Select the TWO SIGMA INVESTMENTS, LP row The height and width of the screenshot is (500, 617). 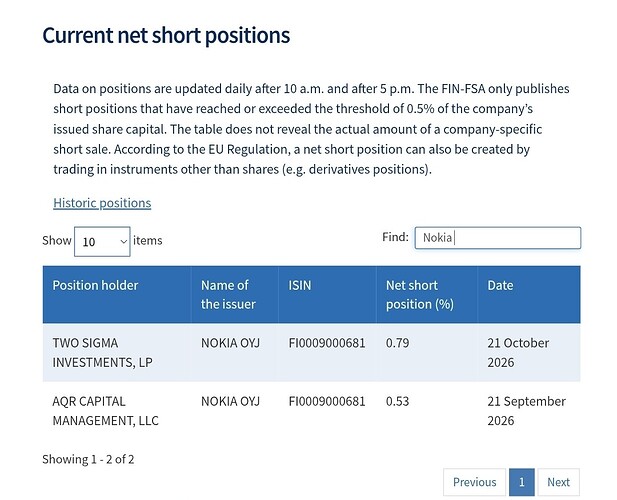311,352
